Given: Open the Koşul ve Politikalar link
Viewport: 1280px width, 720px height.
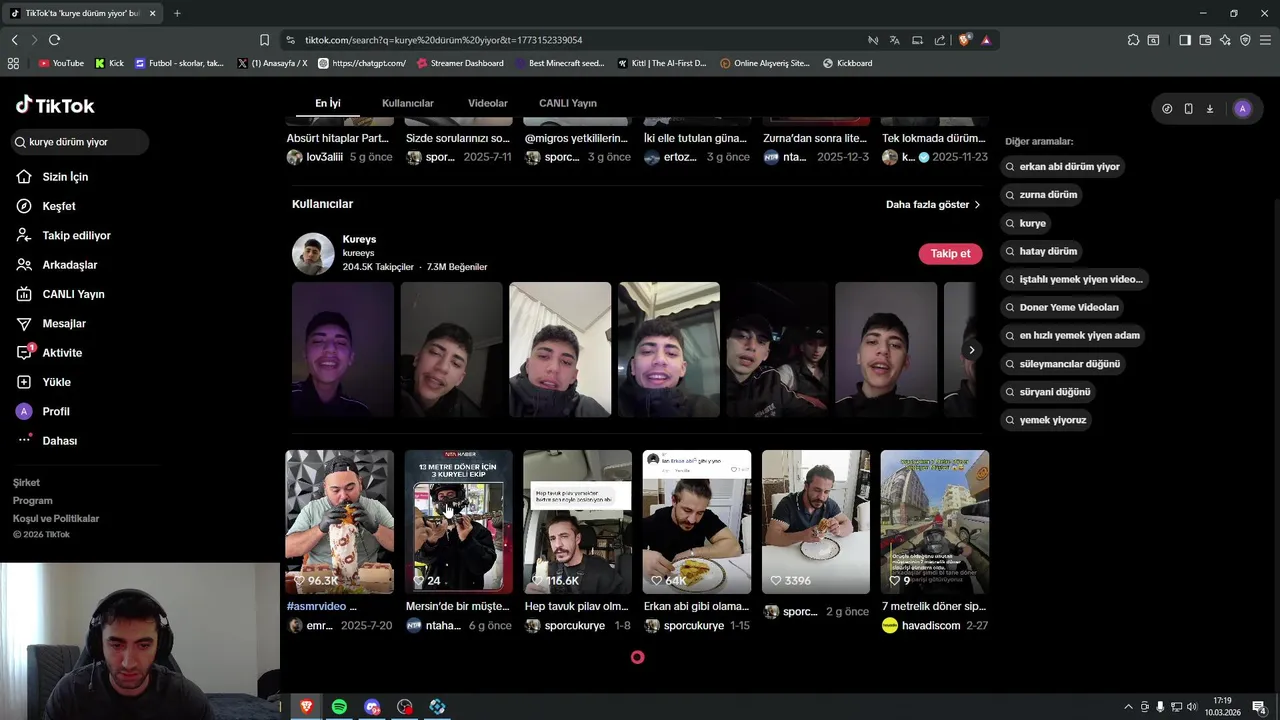Looking at the screenshot, I should point(56,519).
